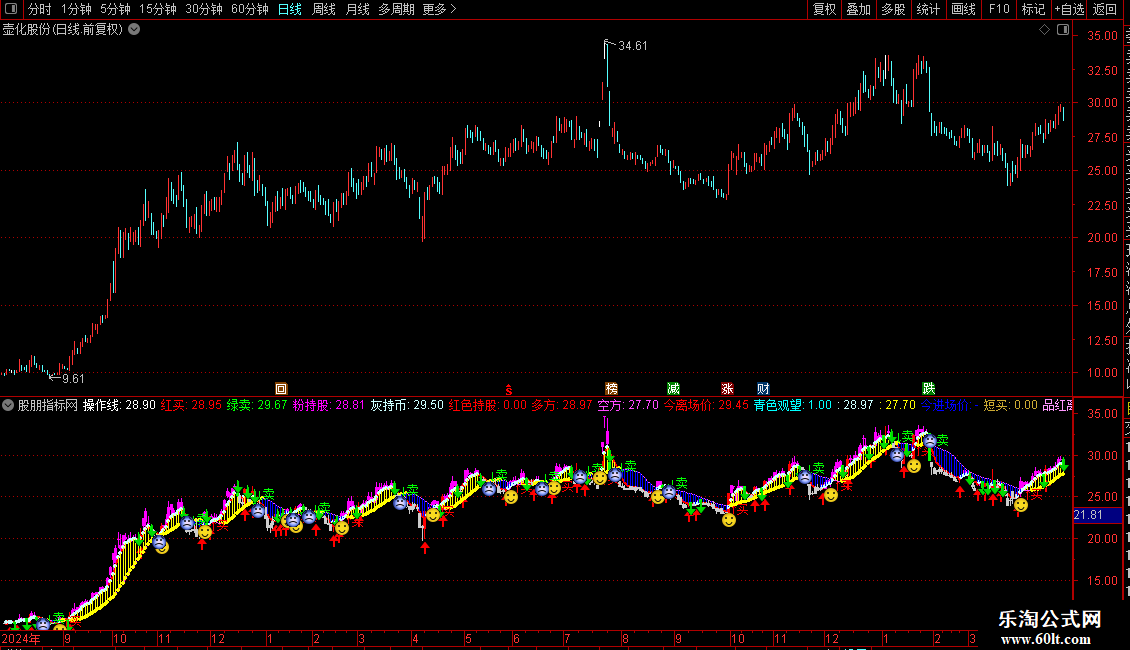Open the 股朋指标网 indicator dropdown arrow
Image resolution: width=1130 pixels, height=650 pixels.
click(8, 405)
